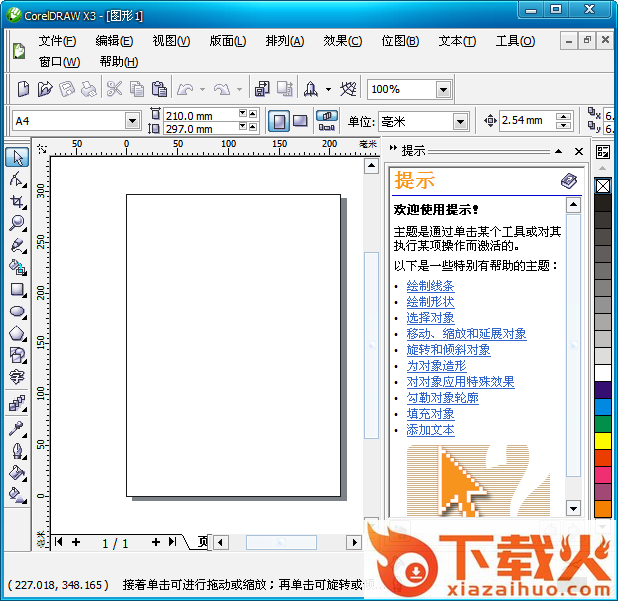Viewport: 618px width, 601px height.
Task: Click the Corel online welcome icon
Action: click(x=348, y=89)
